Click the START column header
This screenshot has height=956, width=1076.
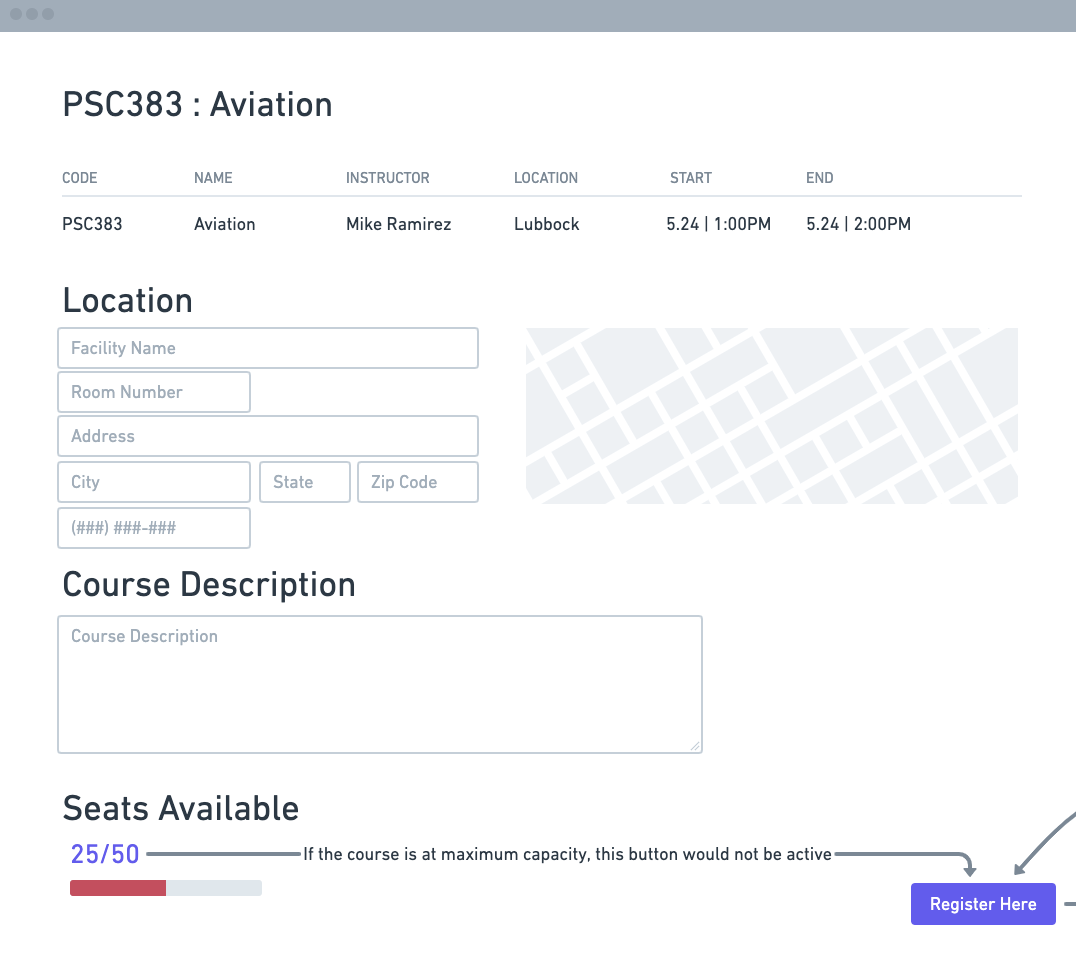pos(690,178)
